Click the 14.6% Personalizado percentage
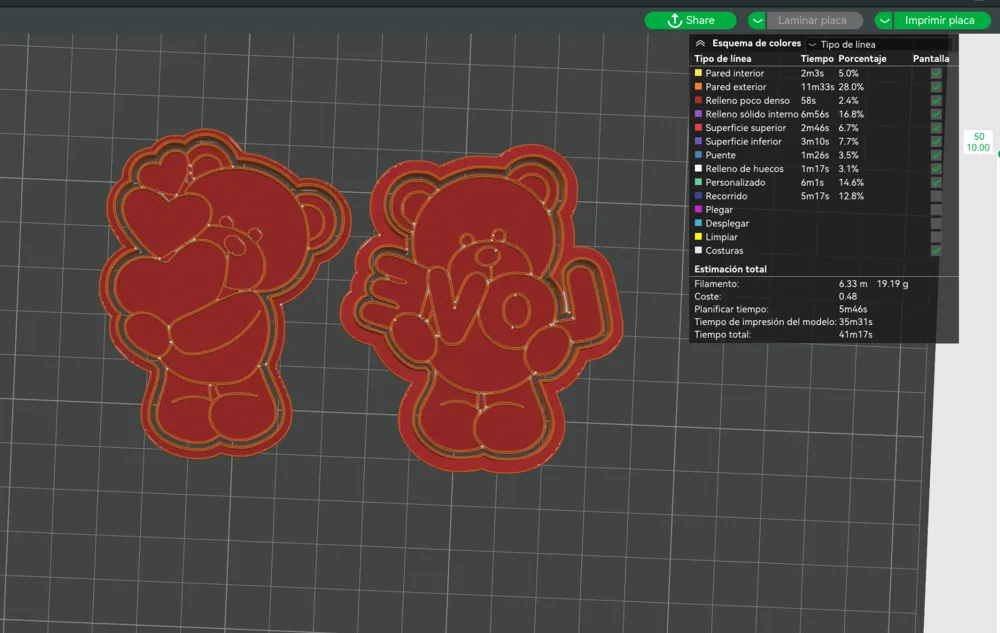The height and width of the screenshot is (633, 1000). [x=851, y=182]
